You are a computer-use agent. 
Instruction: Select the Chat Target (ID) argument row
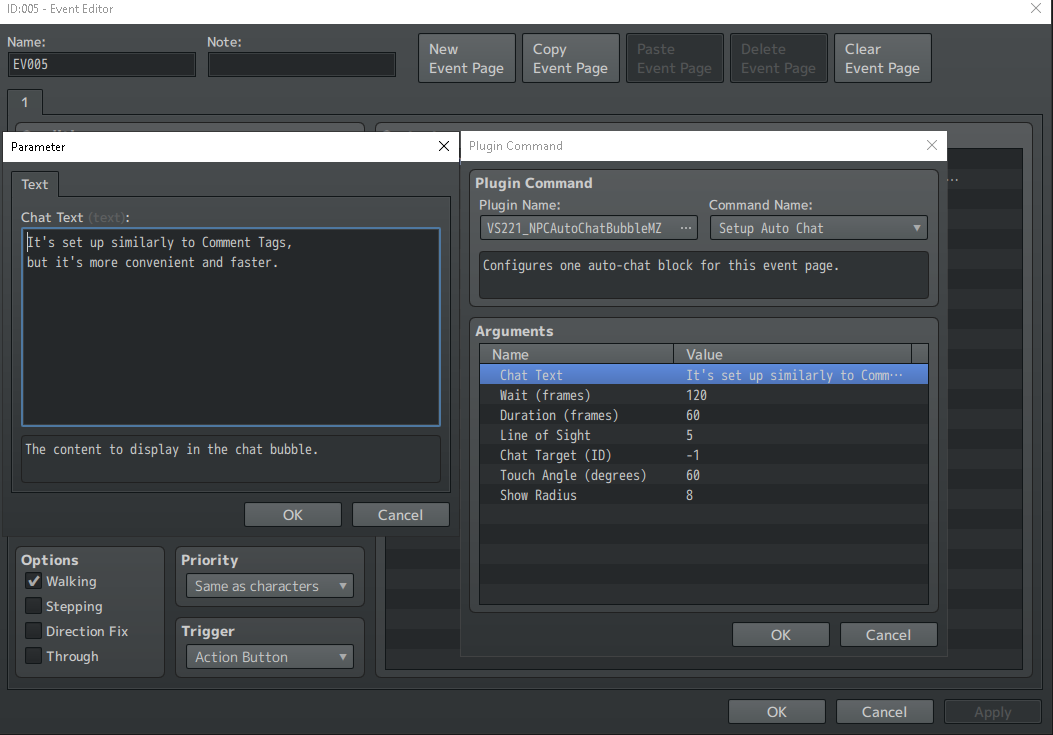click(x=704, y=455)
